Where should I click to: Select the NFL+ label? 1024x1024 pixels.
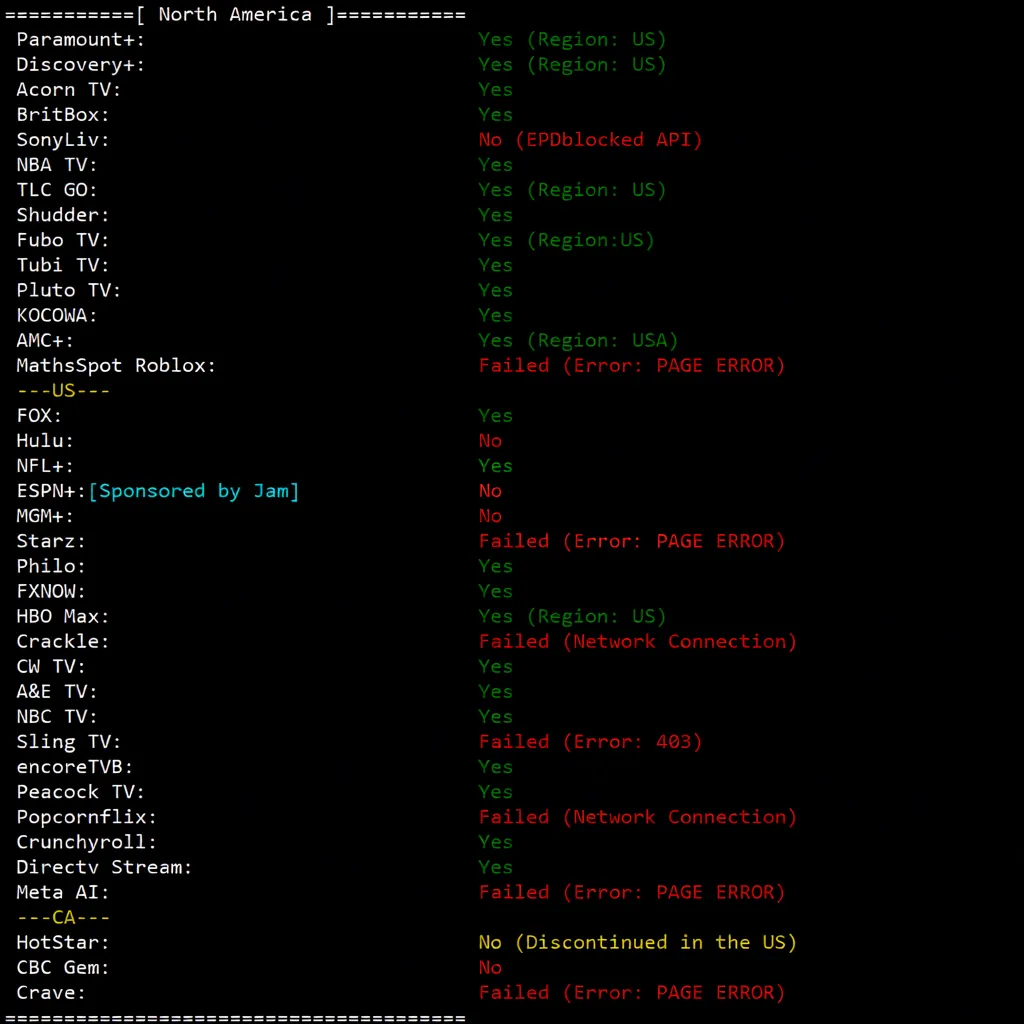[45, 466]
